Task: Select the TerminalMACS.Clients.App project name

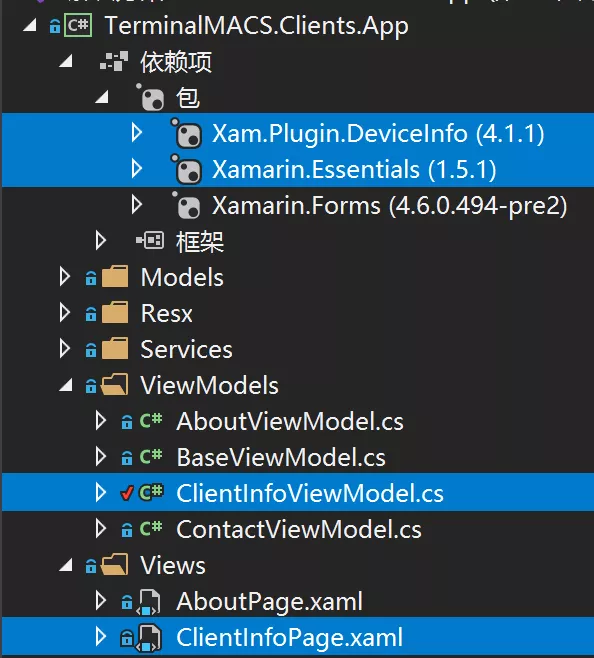Action: pos(256,26)
